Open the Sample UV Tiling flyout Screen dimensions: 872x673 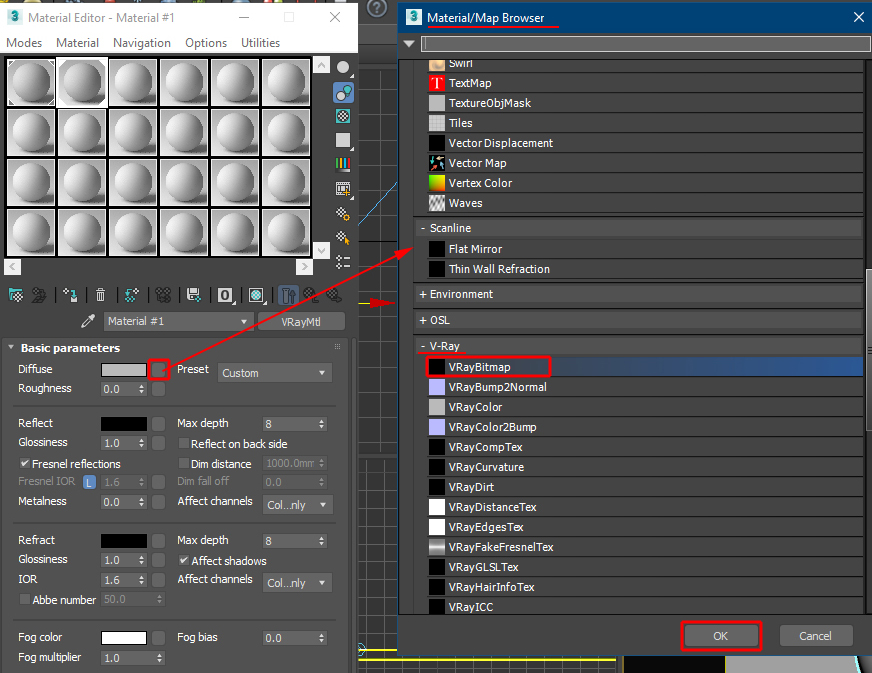344,141
